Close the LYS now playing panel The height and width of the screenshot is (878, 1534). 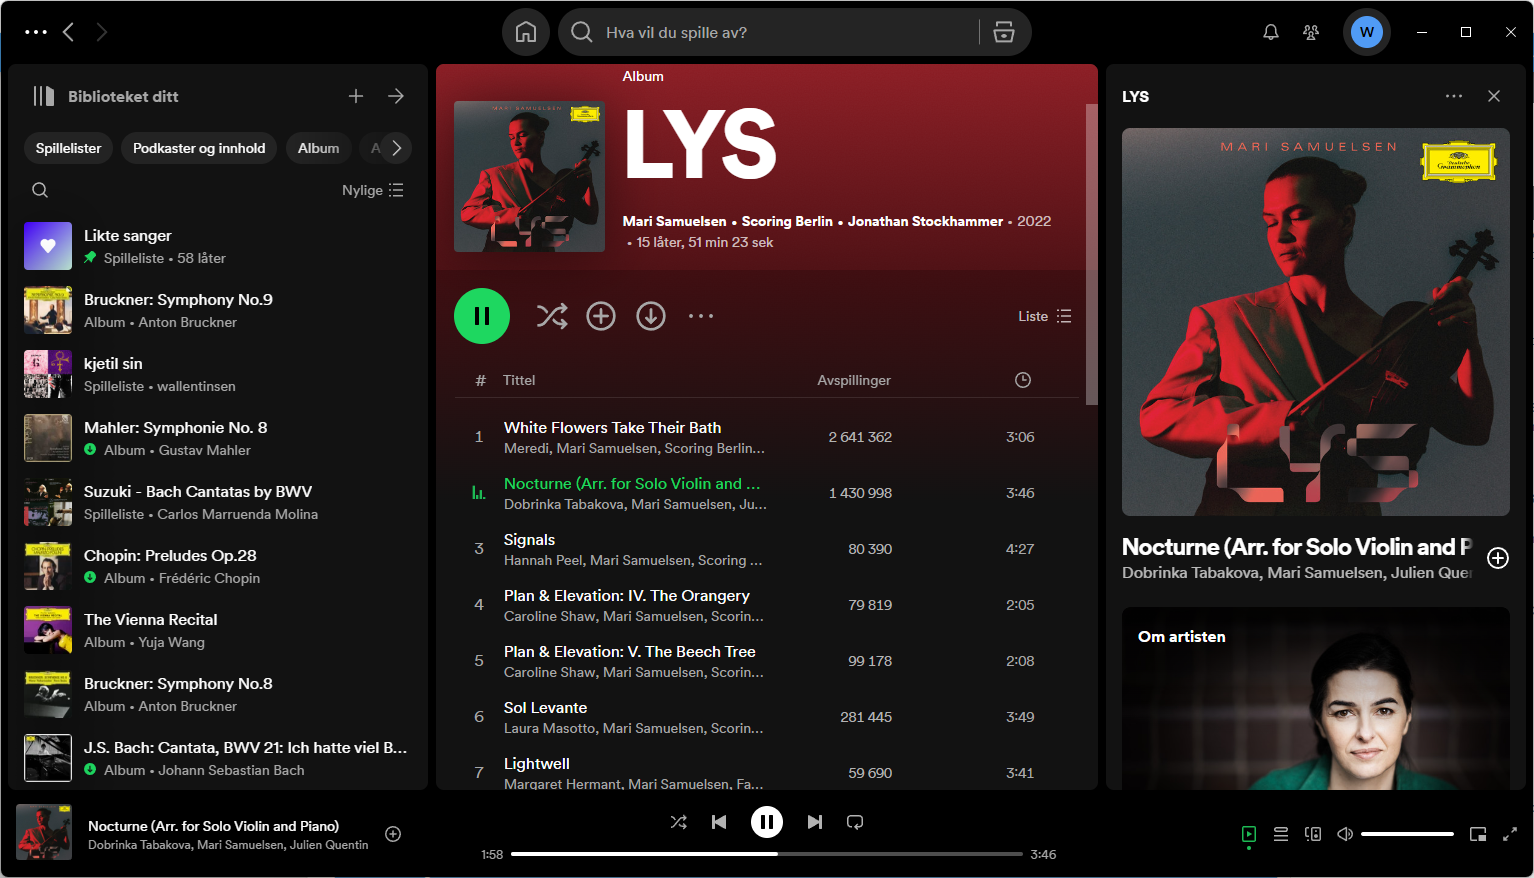1494,96
